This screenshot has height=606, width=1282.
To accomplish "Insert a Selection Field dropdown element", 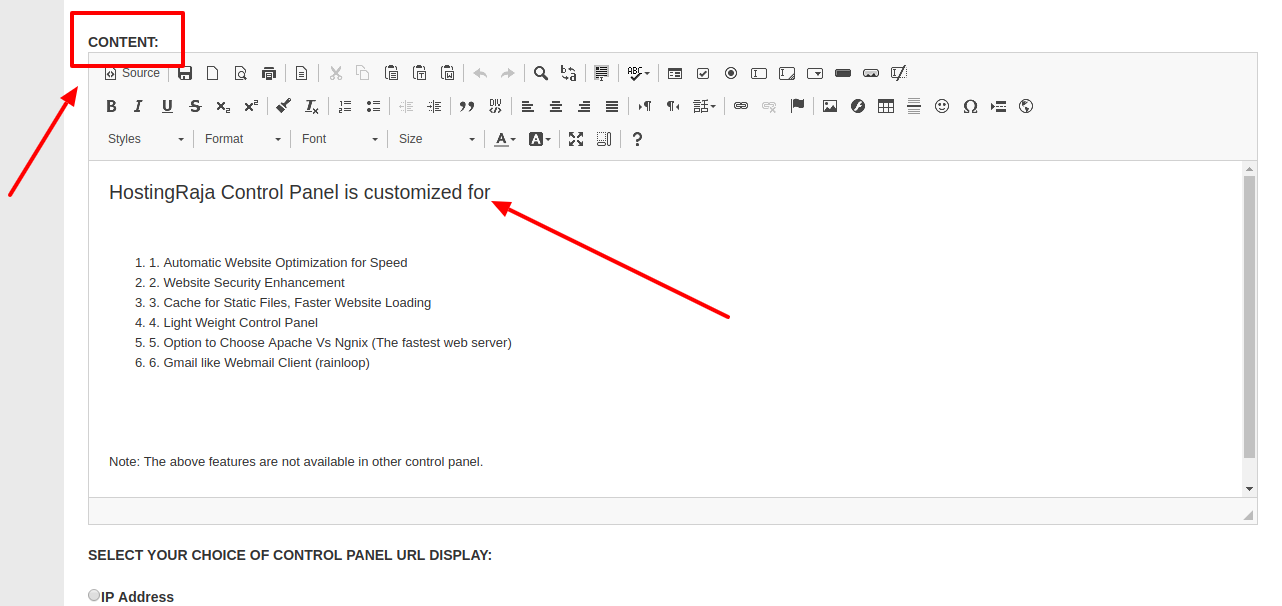I will tap(815, 73).
